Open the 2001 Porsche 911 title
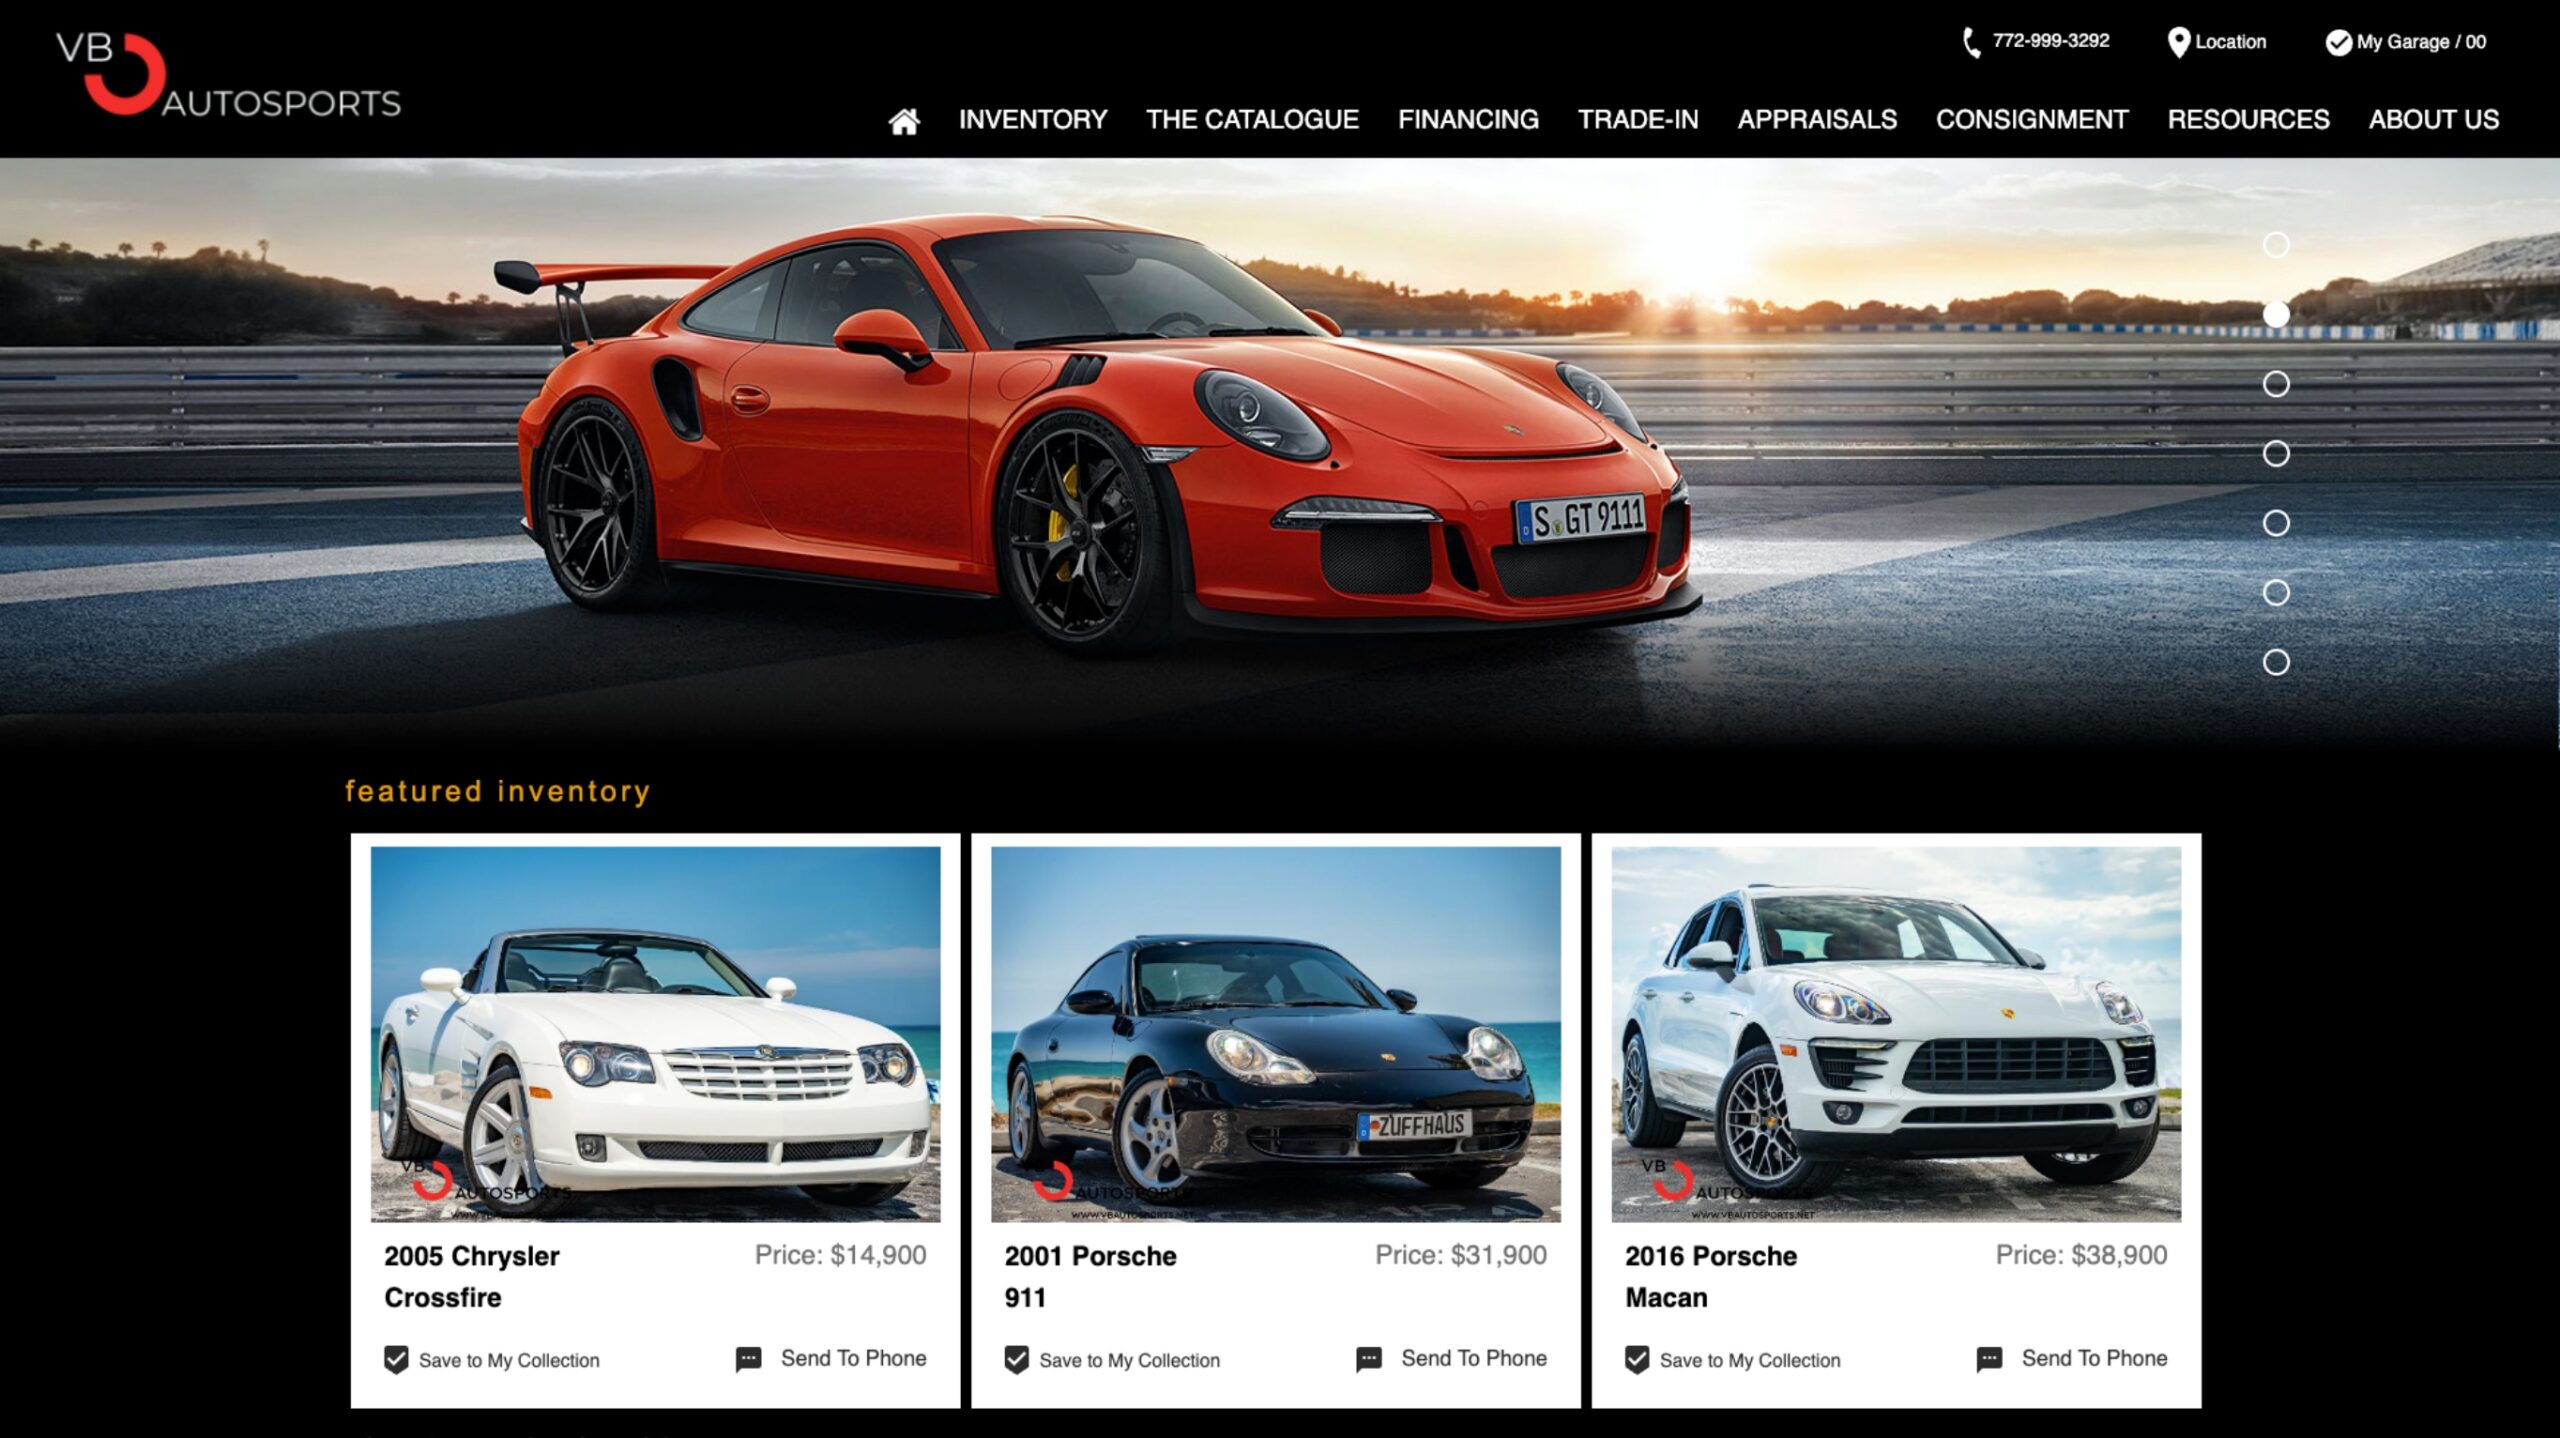Screen dimensions: 2560x1438 pos(1090,1277)
